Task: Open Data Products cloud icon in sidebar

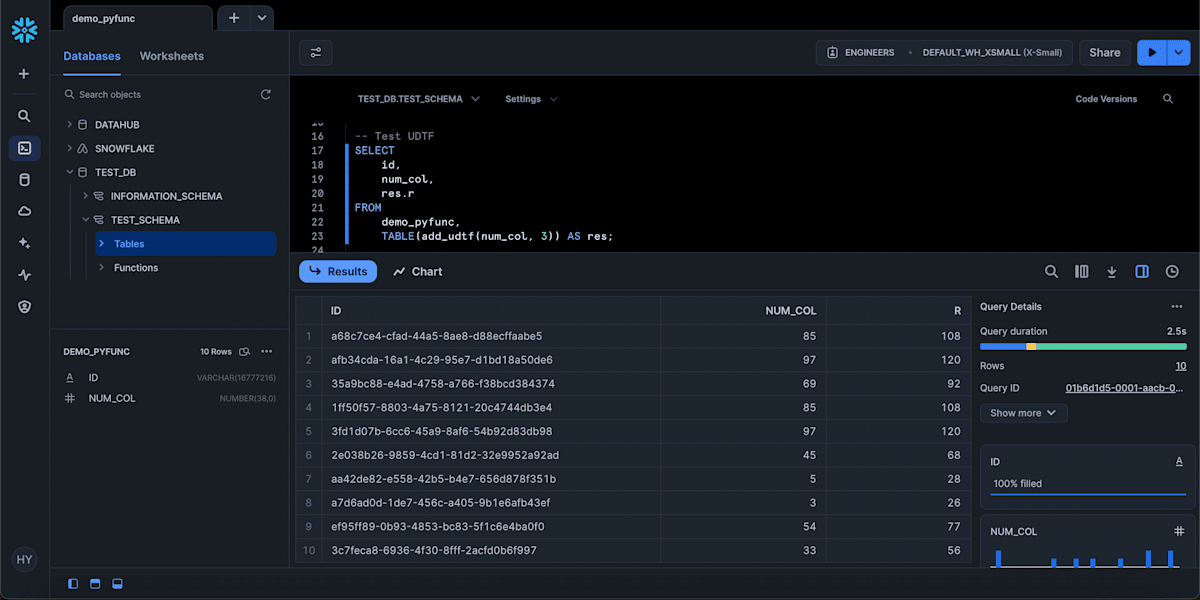Action: [x=24, y=211]
